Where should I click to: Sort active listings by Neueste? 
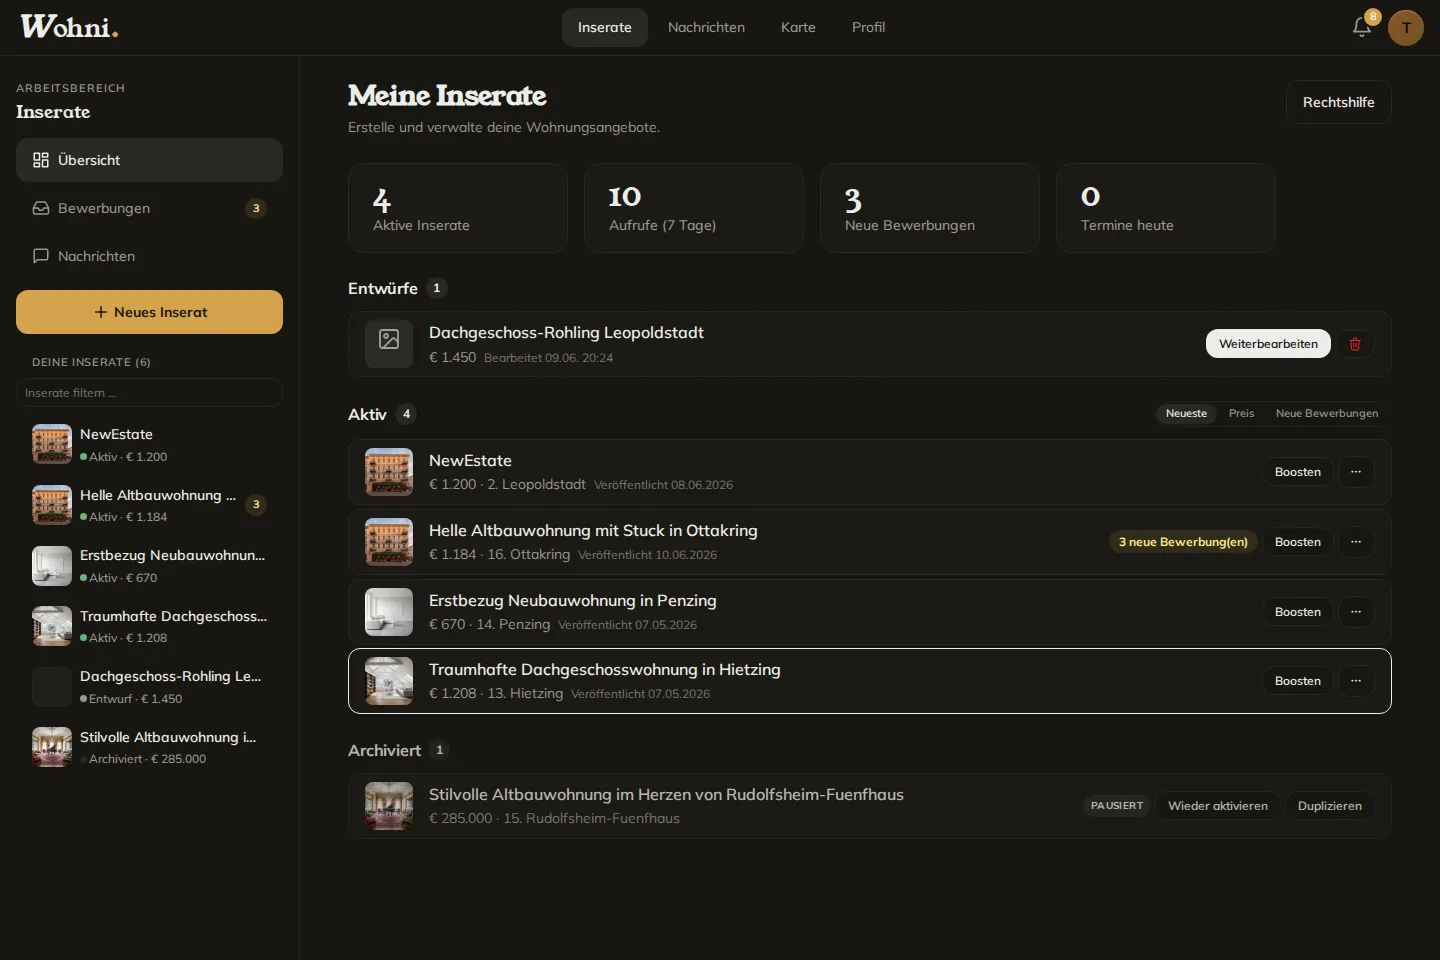click(1186, 413)
